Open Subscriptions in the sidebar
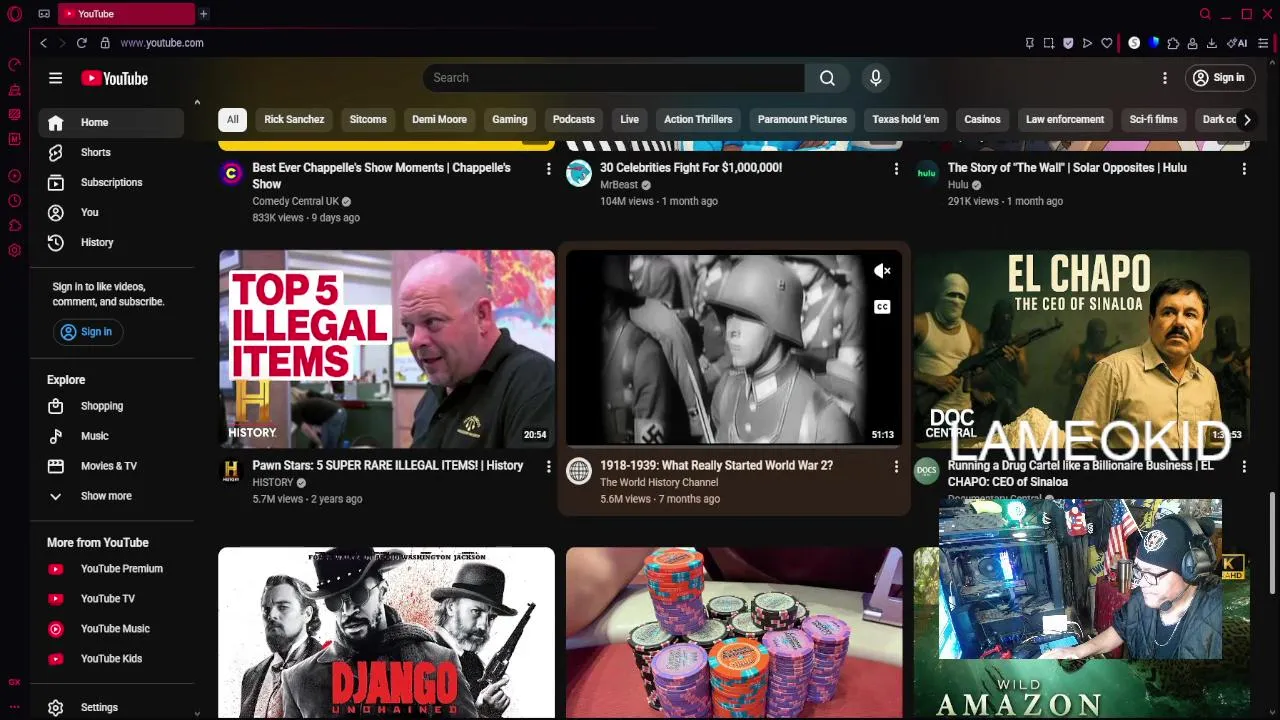This screenshot has width=1280, height=720. click(x=111, y=182)
